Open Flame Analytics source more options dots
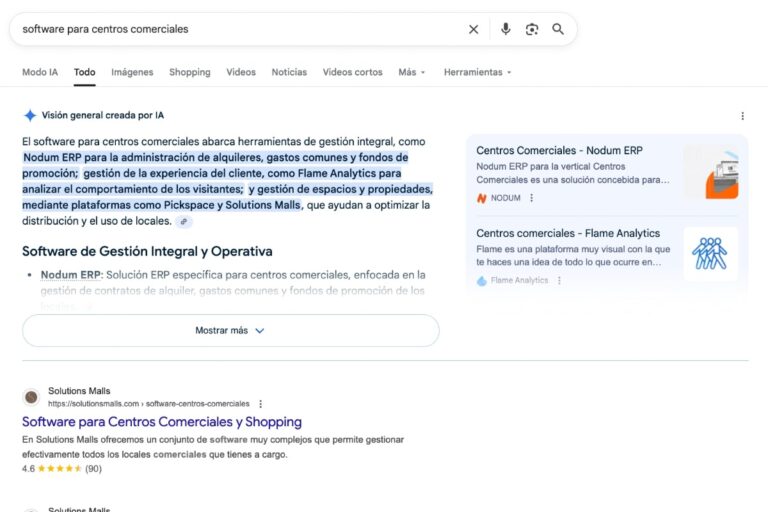Viewport: 768px width, 512px height. 559,280
